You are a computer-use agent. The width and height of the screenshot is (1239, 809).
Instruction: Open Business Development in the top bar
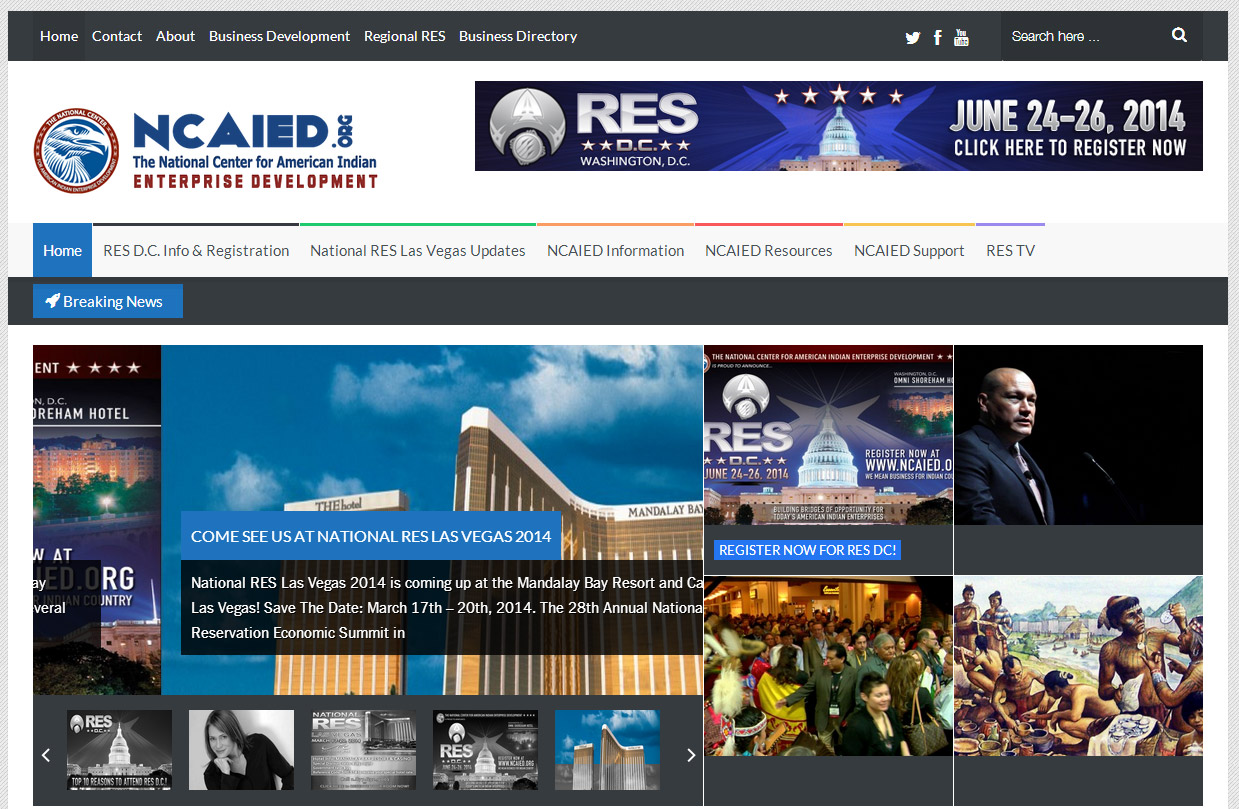[x=279, y=36]
